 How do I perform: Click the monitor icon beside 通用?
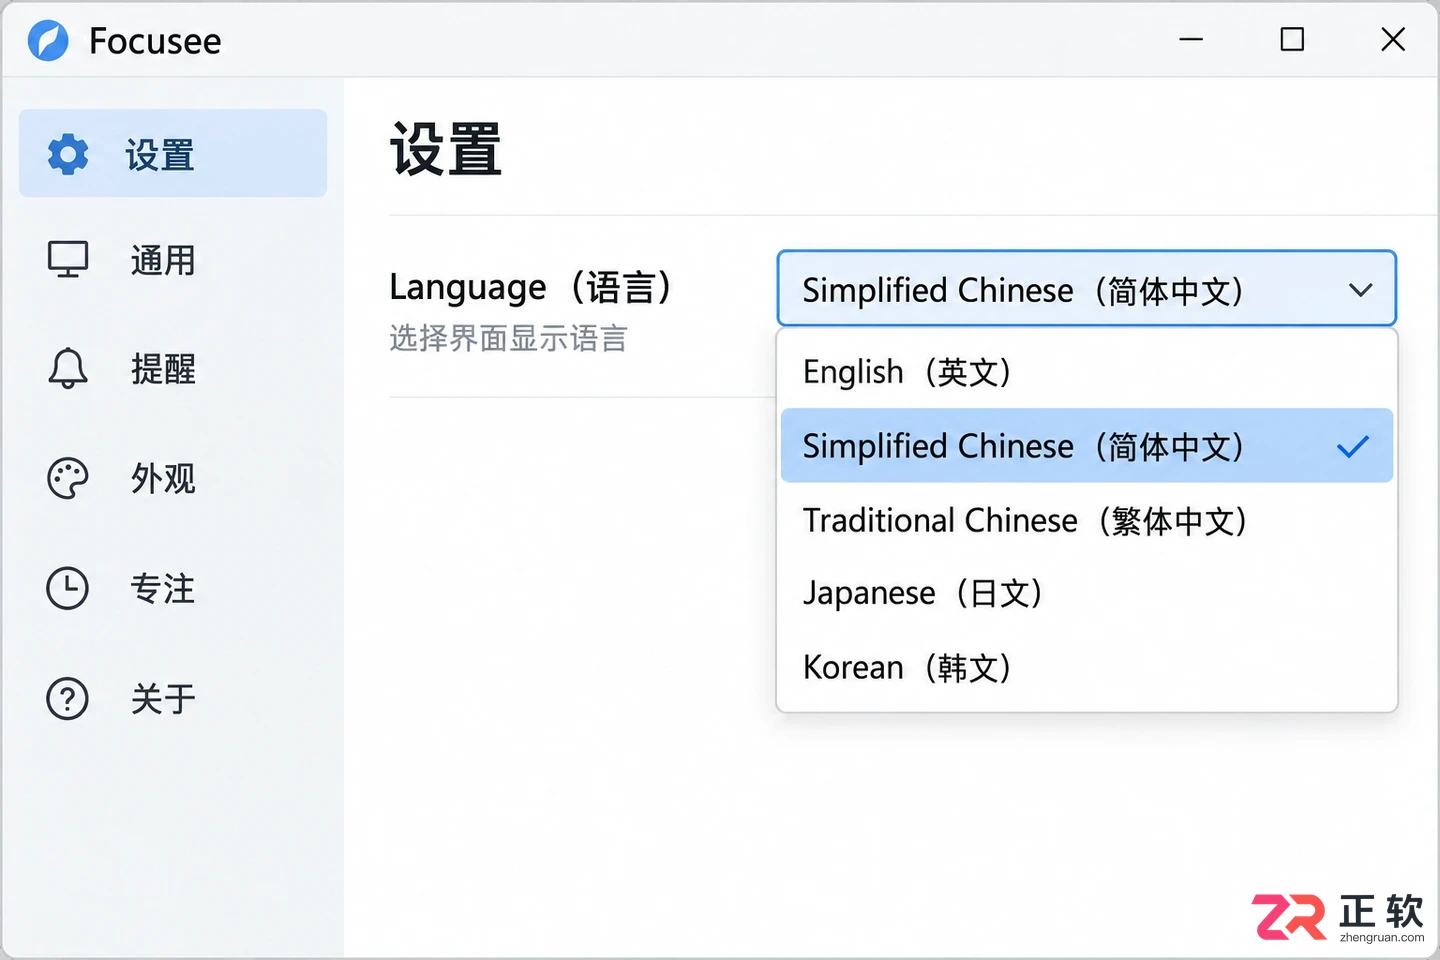point(68,260)
